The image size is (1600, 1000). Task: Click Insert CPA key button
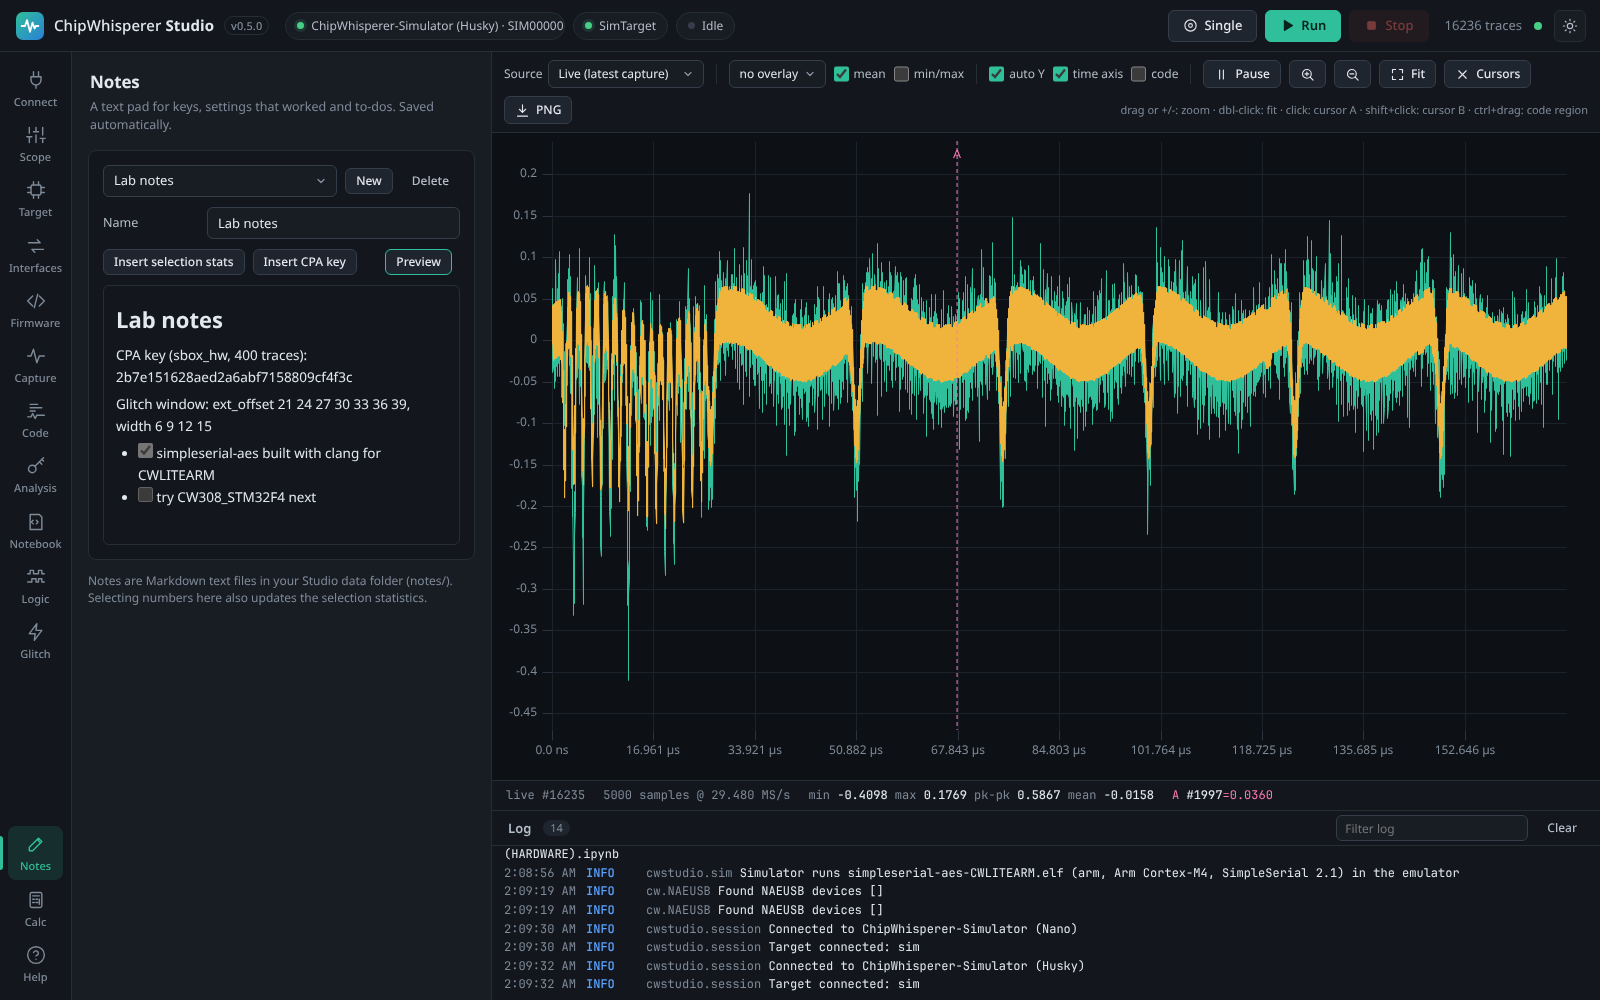(x=304, y=262)
